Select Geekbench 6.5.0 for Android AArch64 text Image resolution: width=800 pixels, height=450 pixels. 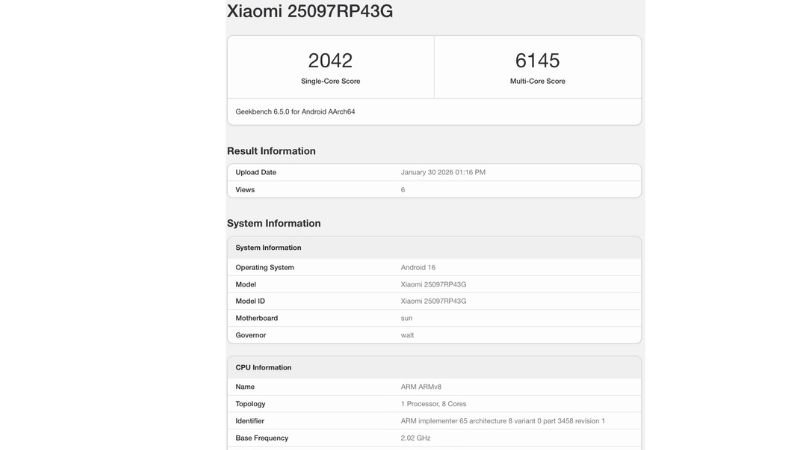pyautogui.click(x=295, y=112)
